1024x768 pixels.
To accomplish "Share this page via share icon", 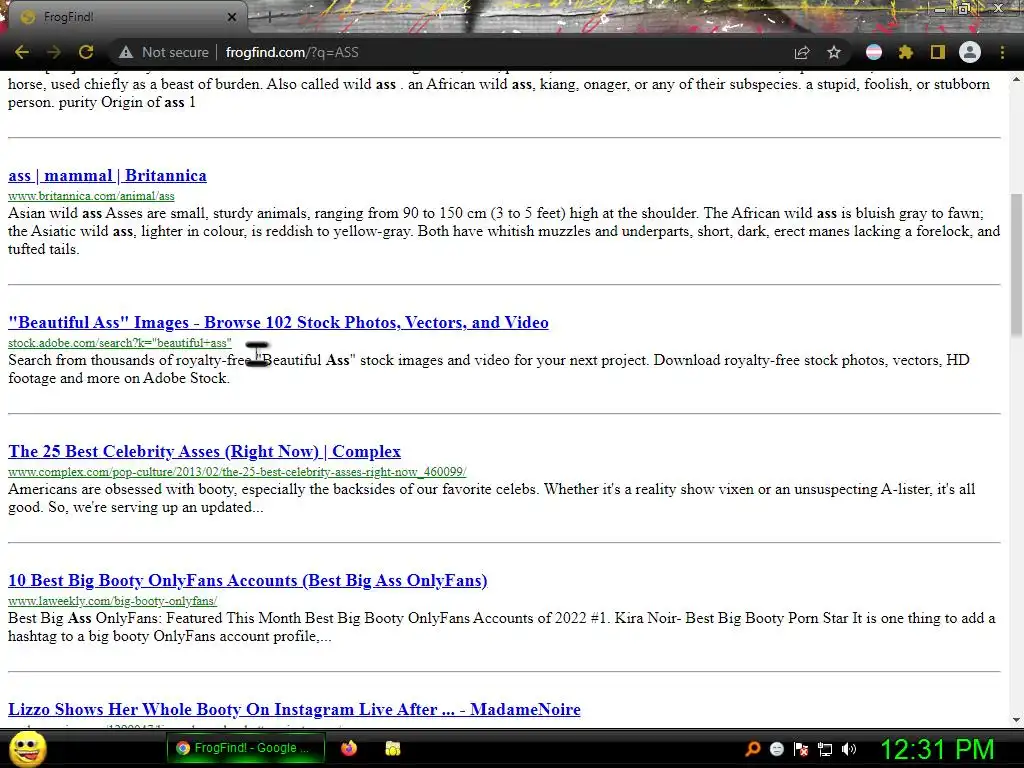I will pyautogui.click(x=802, y=52).
